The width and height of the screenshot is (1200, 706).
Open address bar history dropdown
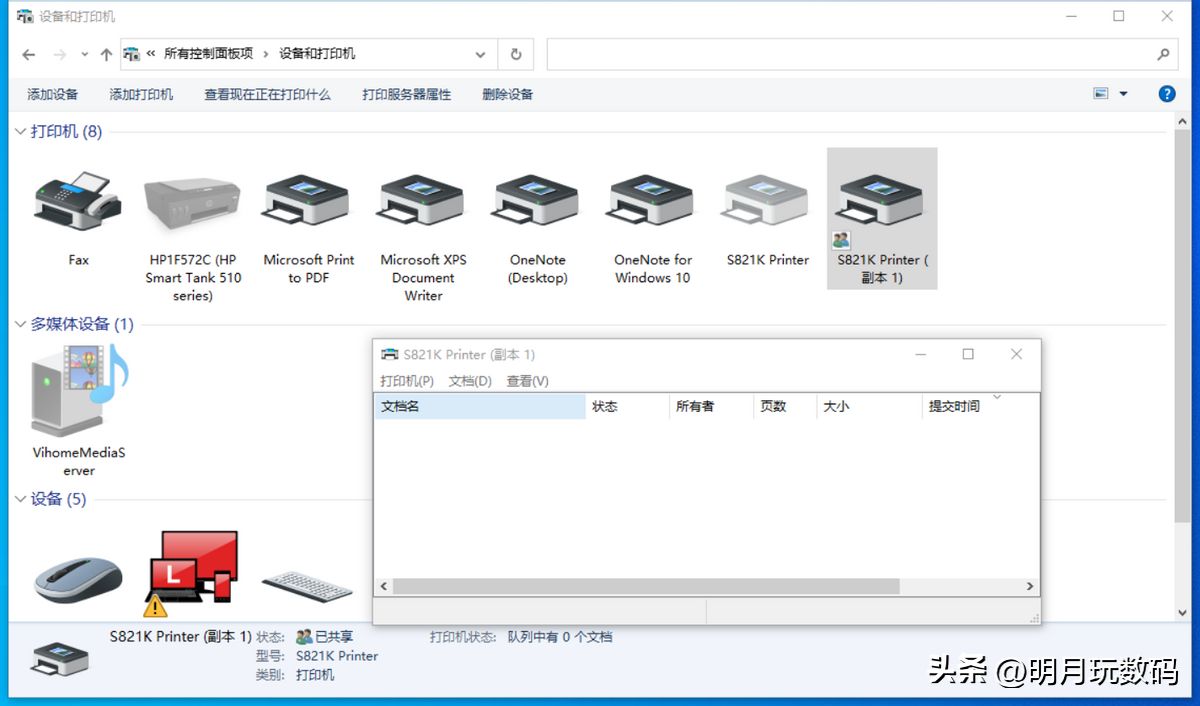point(481,54)
